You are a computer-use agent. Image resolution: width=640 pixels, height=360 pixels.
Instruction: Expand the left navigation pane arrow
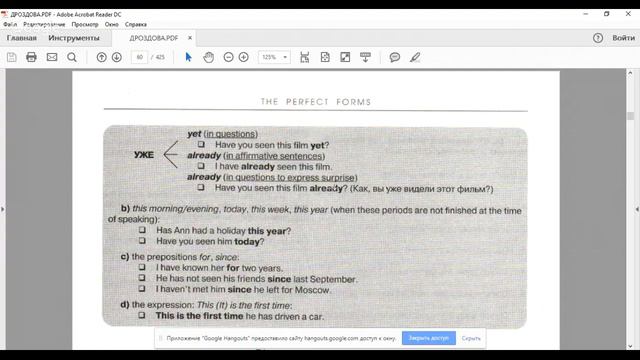(x=2, y=209)
